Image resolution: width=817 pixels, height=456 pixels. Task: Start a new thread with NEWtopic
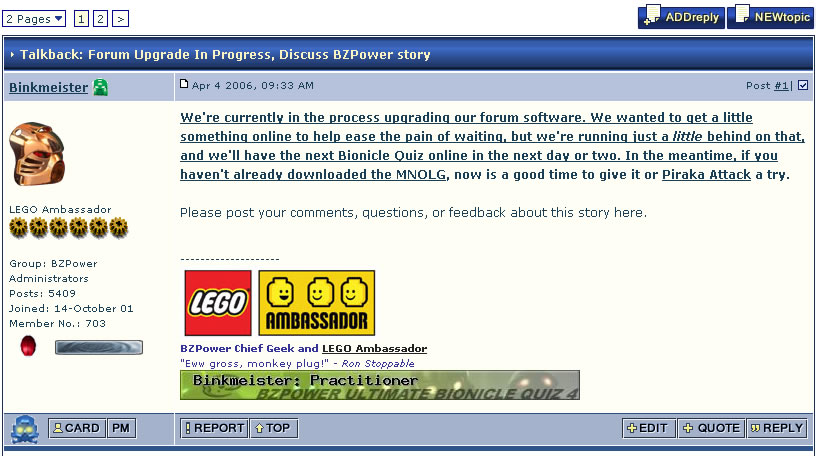[770, 17]
